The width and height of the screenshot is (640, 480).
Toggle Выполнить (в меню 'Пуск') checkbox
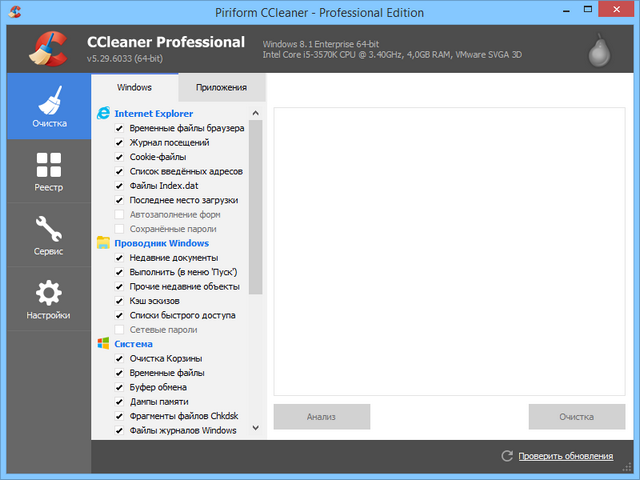119,272
